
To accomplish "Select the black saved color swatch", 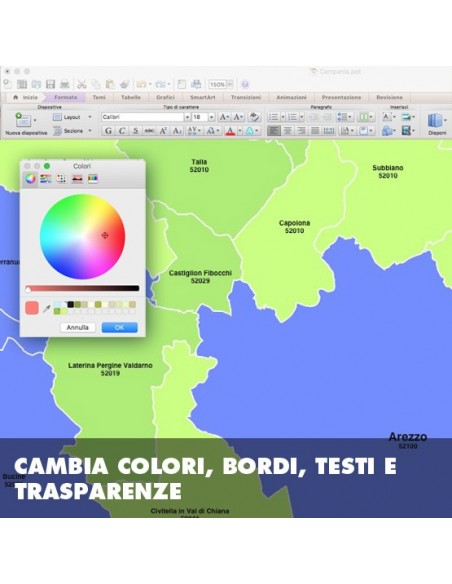I will (x=70, y=305).
